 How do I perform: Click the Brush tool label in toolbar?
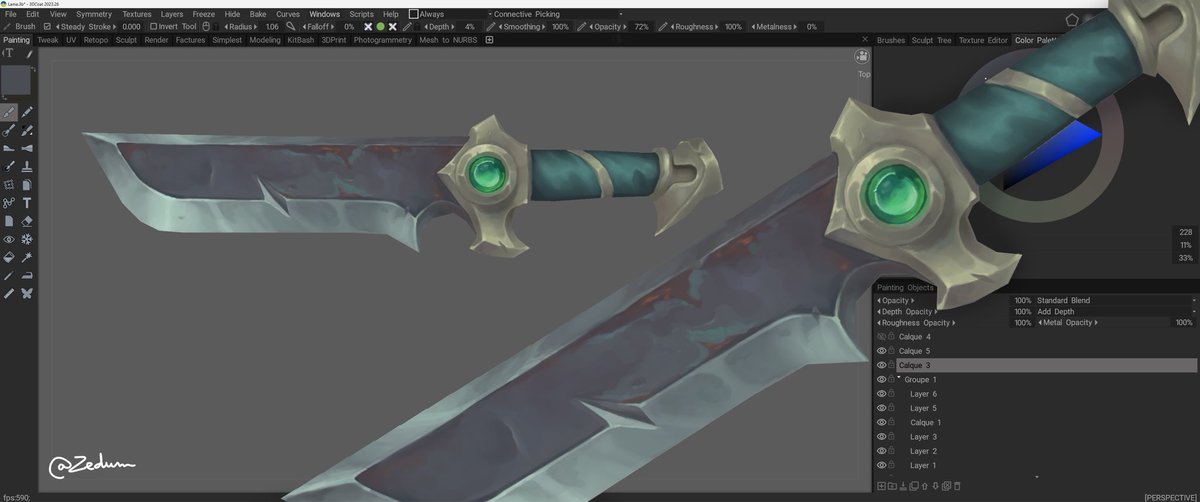pos(26,27)
